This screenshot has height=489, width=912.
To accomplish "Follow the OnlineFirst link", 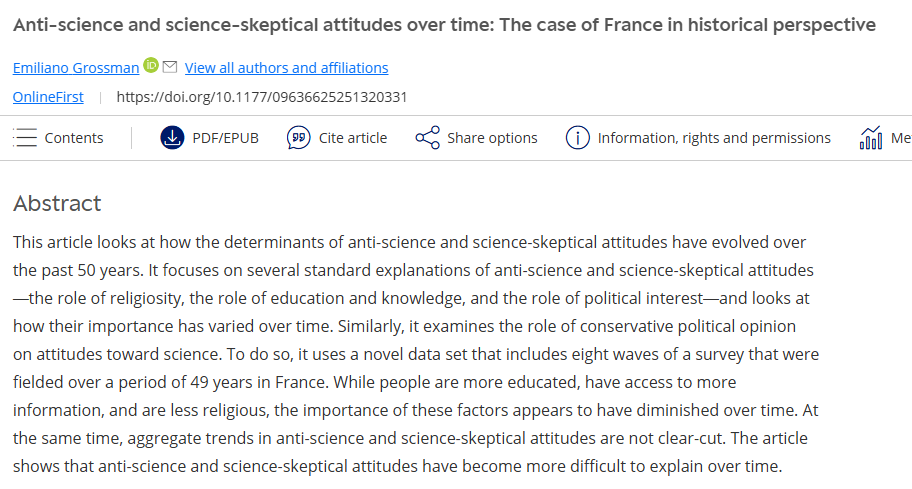I will coord(48,97).
